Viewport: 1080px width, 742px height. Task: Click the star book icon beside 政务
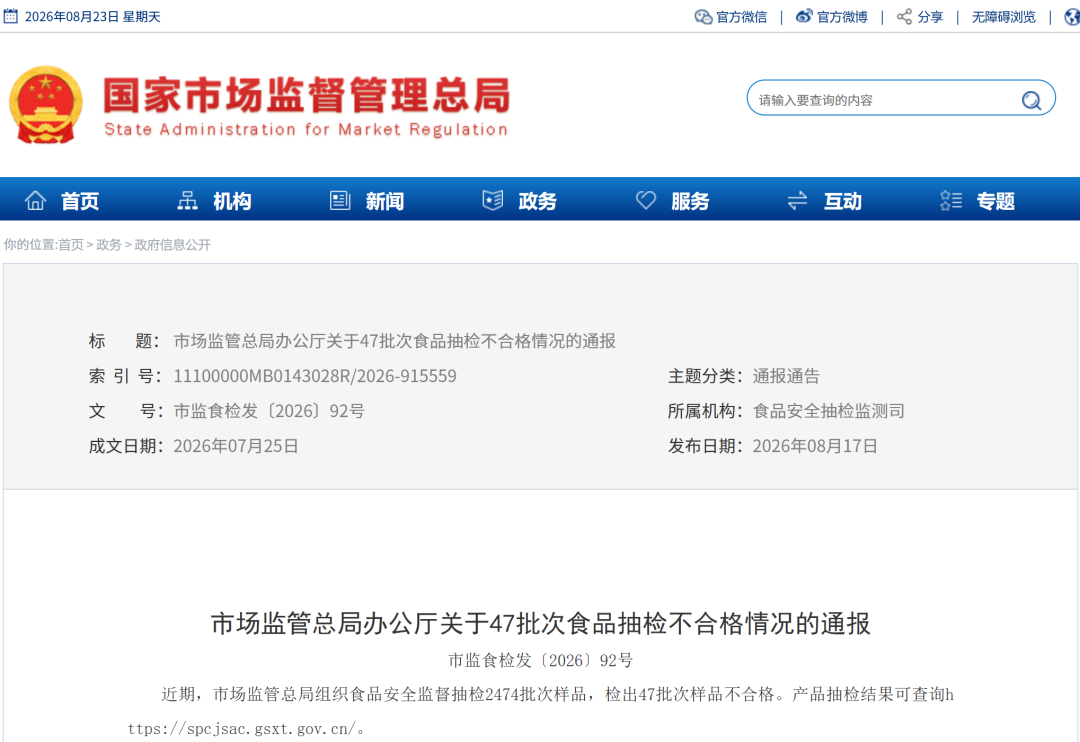[x=492, y=200]
